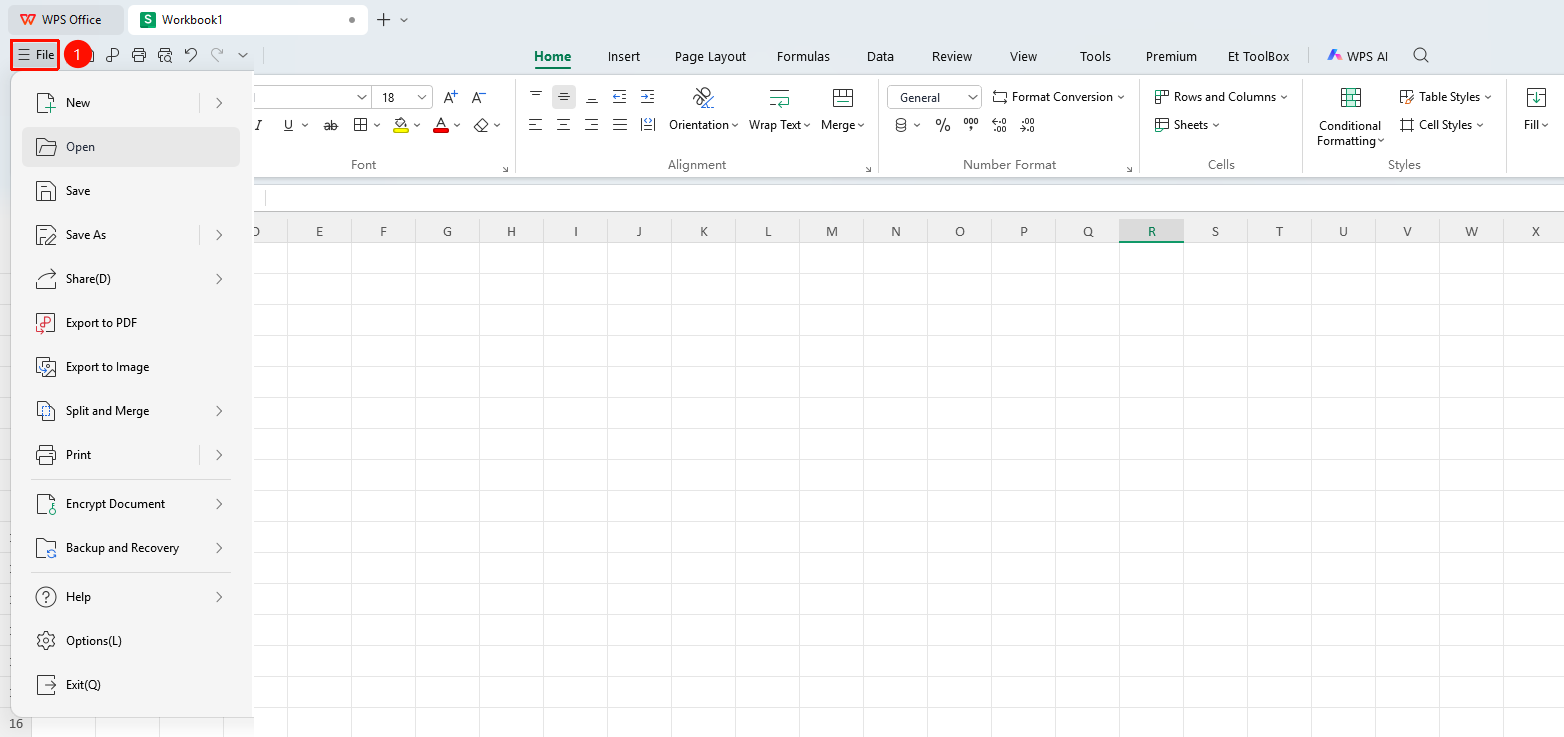Toggle align text left
1564x737 pixels.
(x=536, y=125)
